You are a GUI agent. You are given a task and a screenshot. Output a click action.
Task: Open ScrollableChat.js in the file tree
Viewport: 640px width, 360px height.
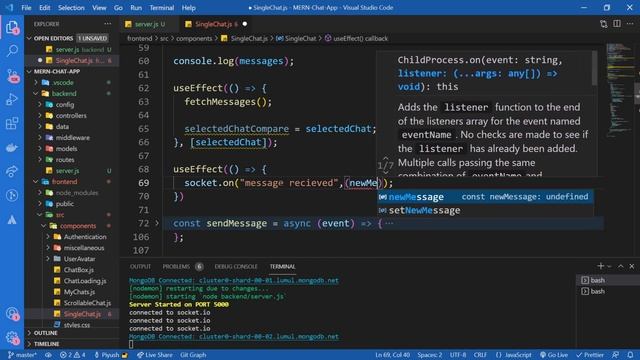[x=87, y=303]
